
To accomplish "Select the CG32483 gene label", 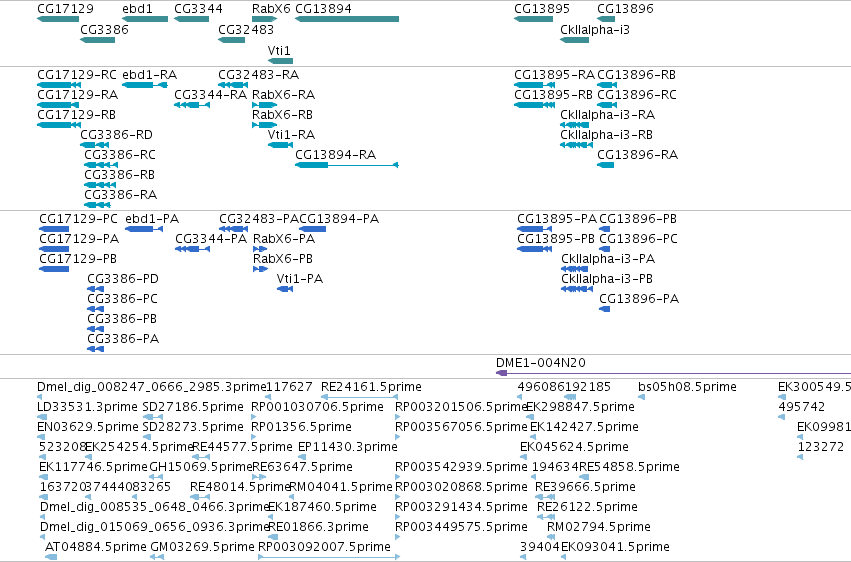I will pos(246,29).
